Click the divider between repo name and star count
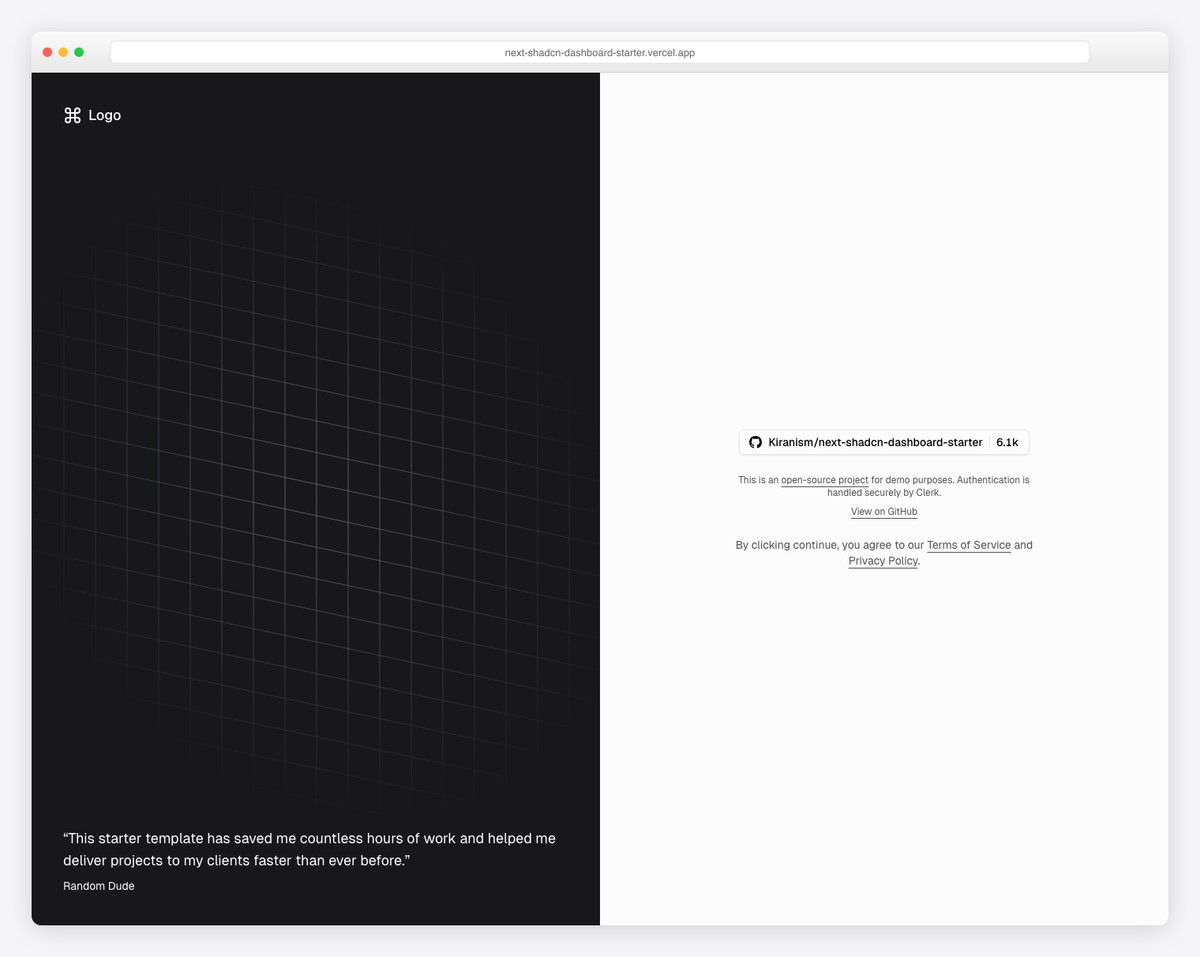 point(989,441)
